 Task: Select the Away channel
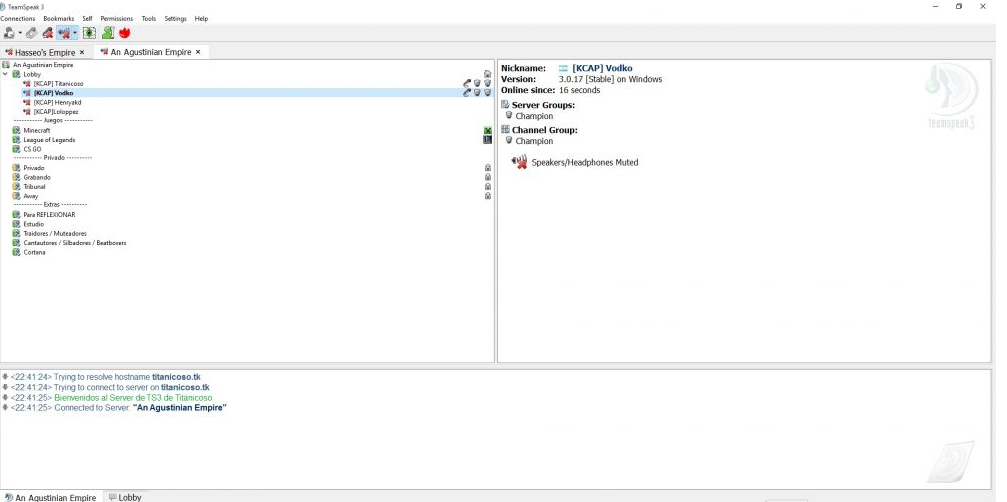[x=31, y=196]
